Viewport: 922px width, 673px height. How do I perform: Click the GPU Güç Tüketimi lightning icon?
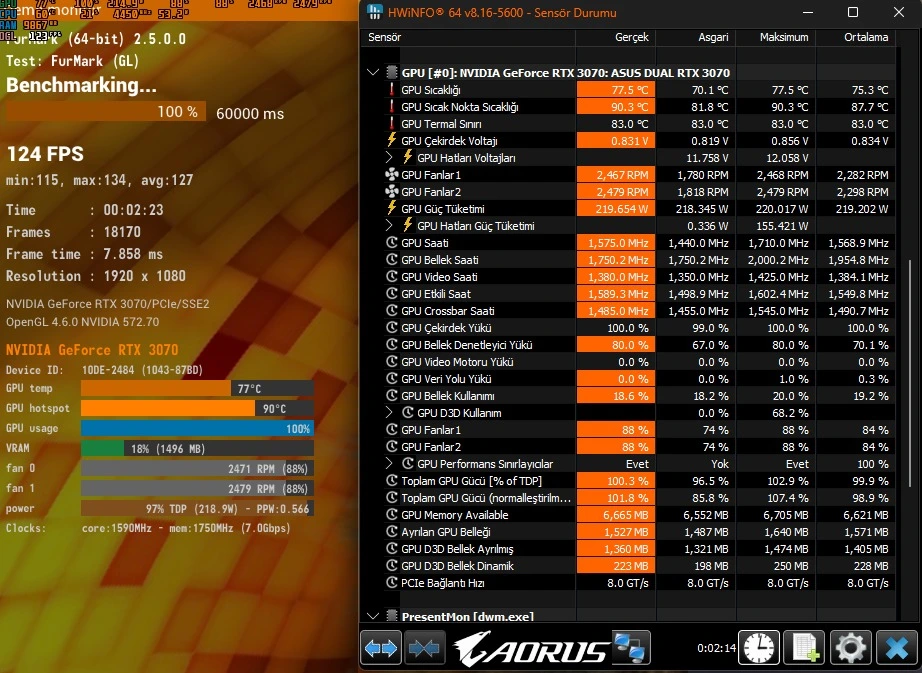392,208
